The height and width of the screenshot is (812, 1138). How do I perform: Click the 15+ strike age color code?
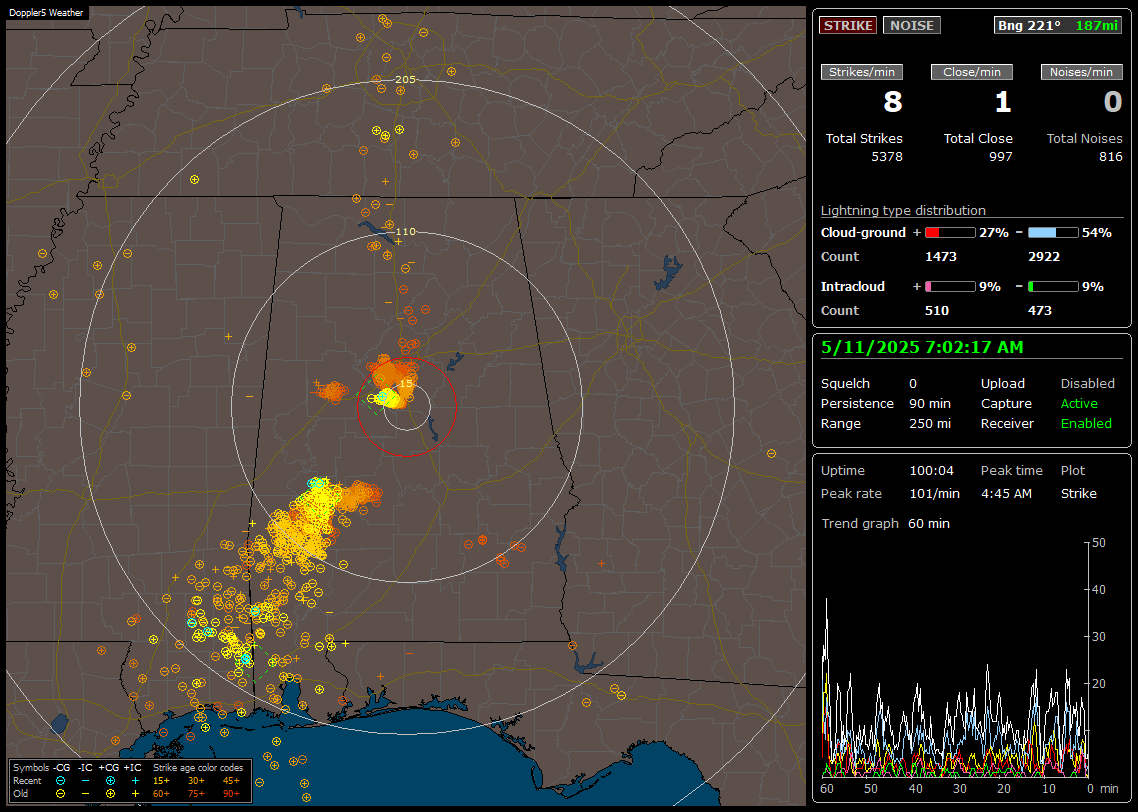[x=161, y=781]
